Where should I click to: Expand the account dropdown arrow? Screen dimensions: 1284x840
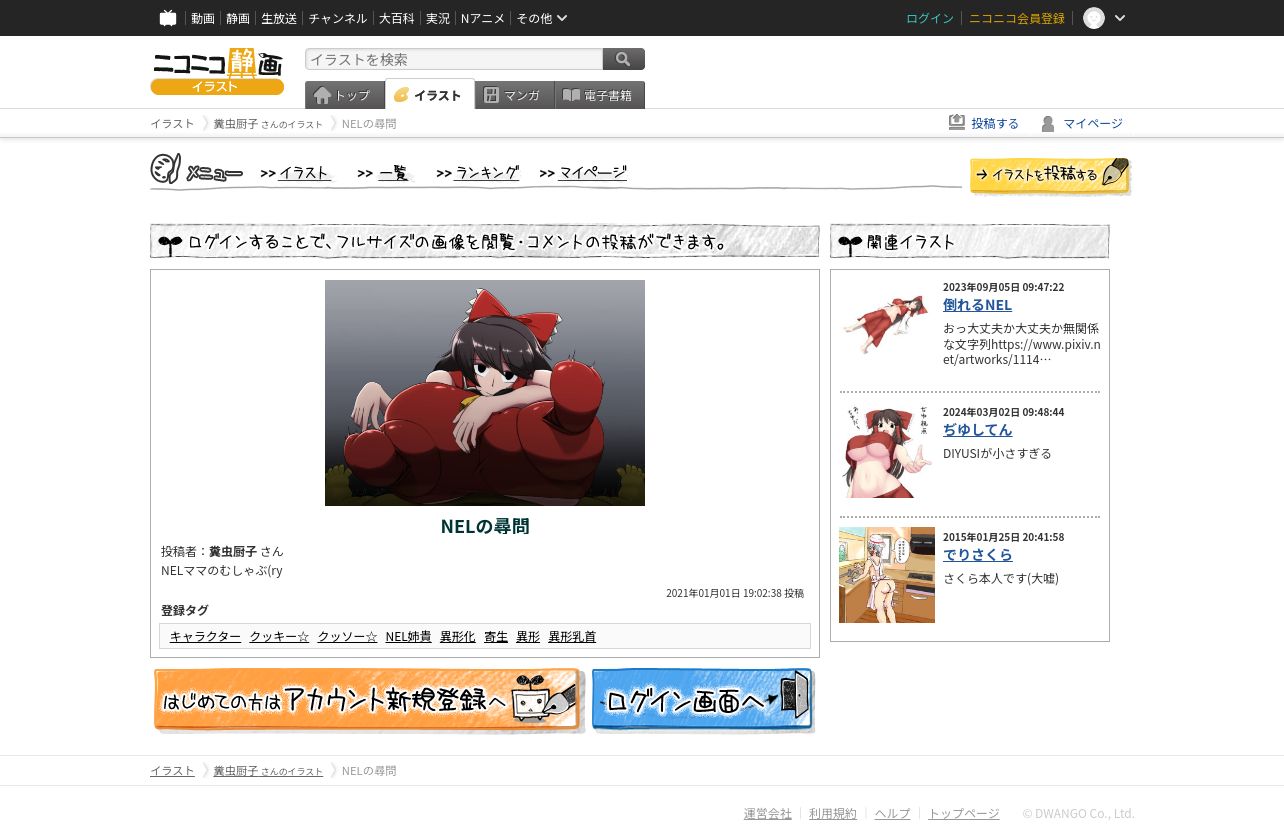click(x=1120, y=18)
